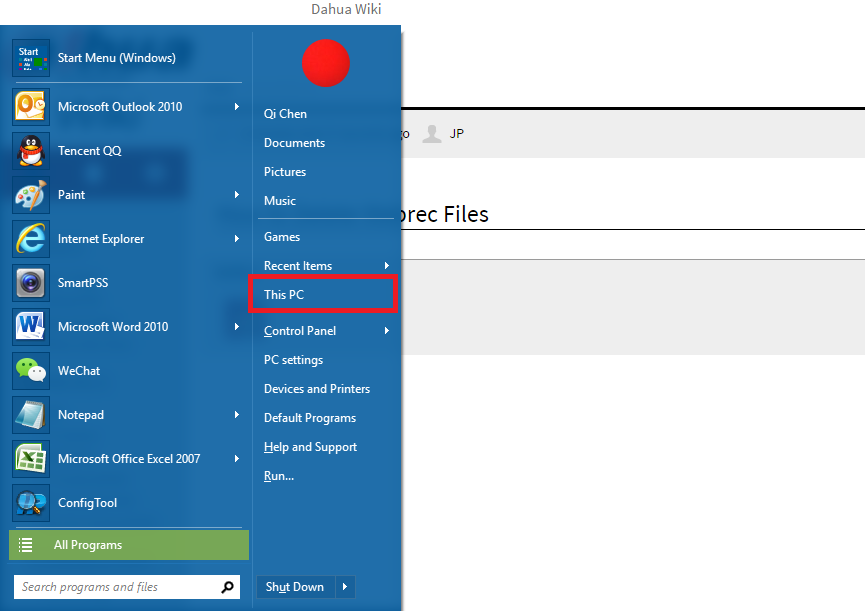Open SmartPSS camera icon
This screenshot has width=865, height=611.
tap(31, 283)
